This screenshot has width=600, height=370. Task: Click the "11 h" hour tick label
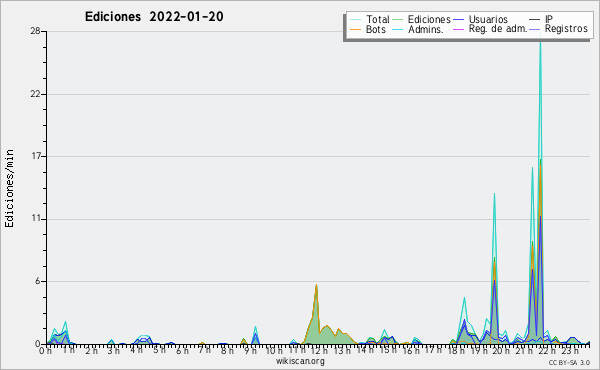[297, 349]
